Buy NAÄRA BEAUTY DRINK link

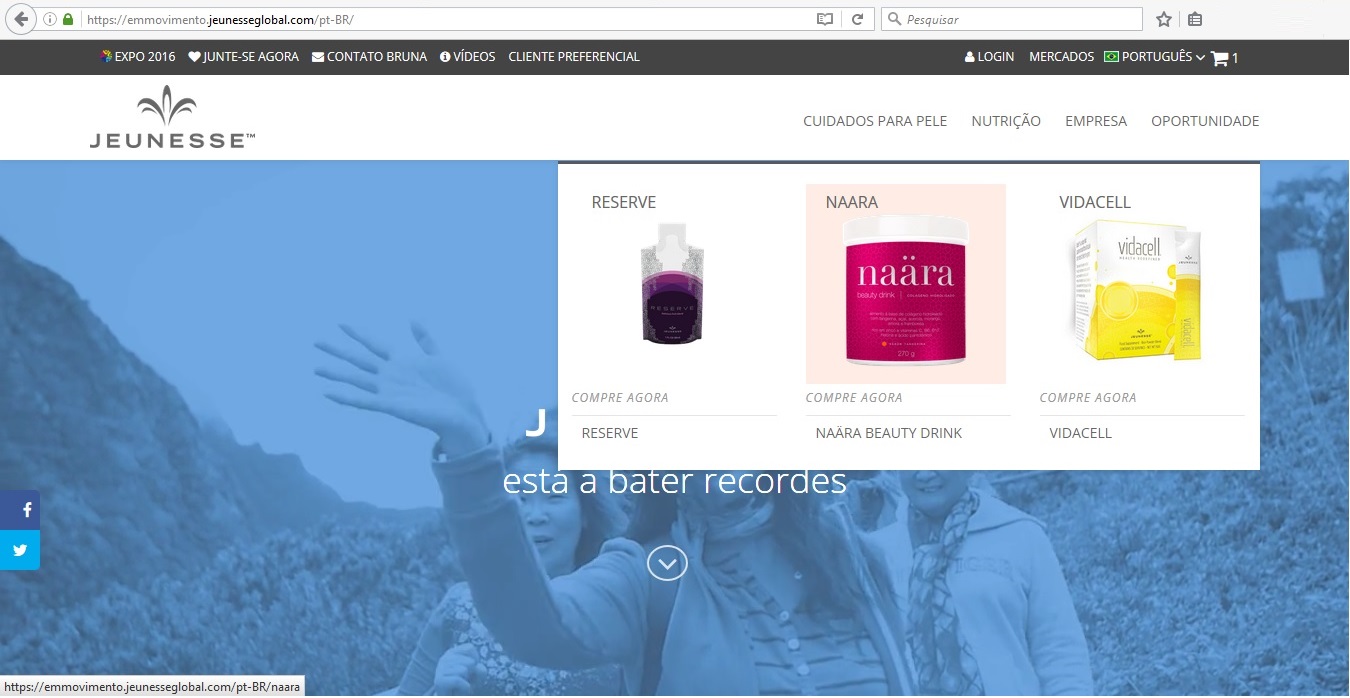click(889, 433)
